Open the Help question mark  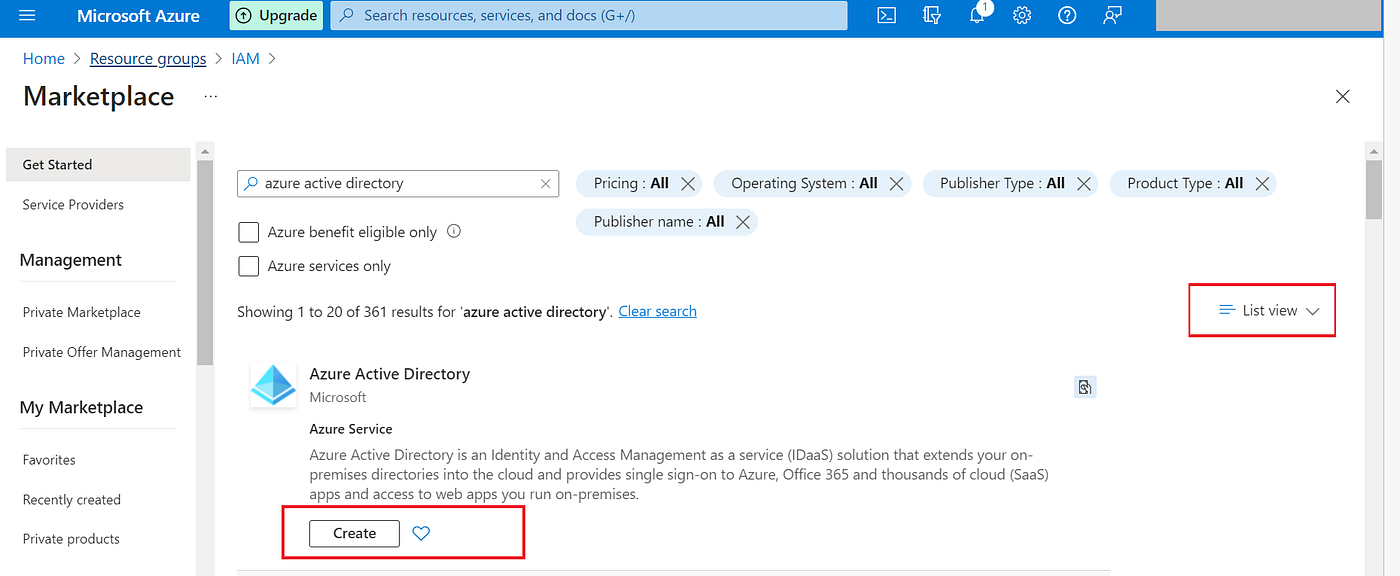1067,16
